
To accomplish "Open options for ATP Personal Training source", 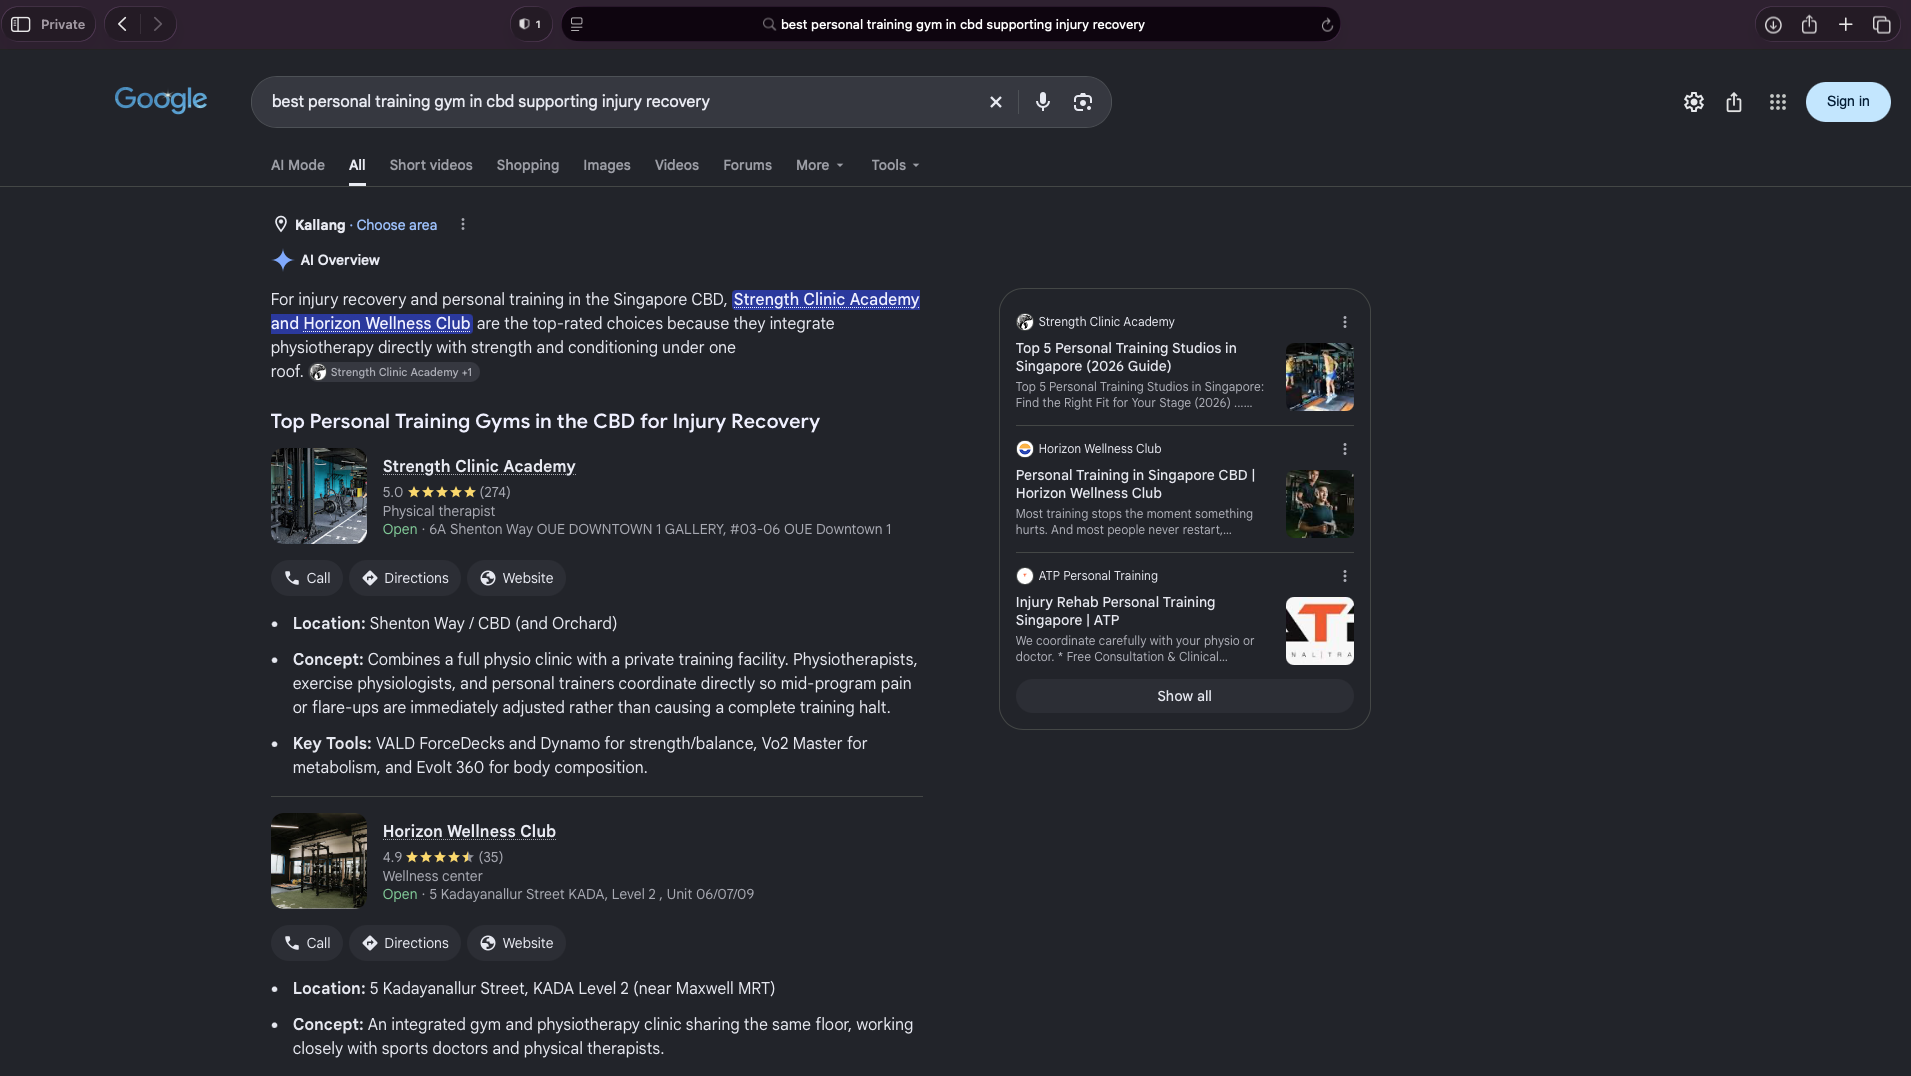I will 1344,576.
